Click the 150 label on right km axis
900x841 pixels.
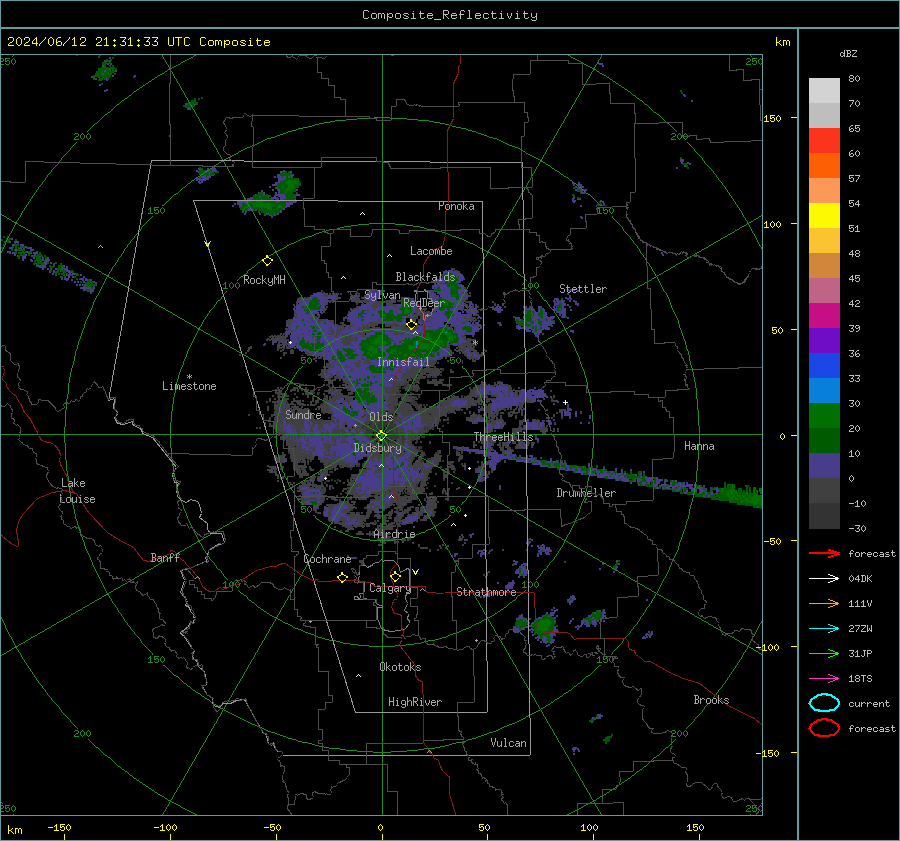coord(772,118)
